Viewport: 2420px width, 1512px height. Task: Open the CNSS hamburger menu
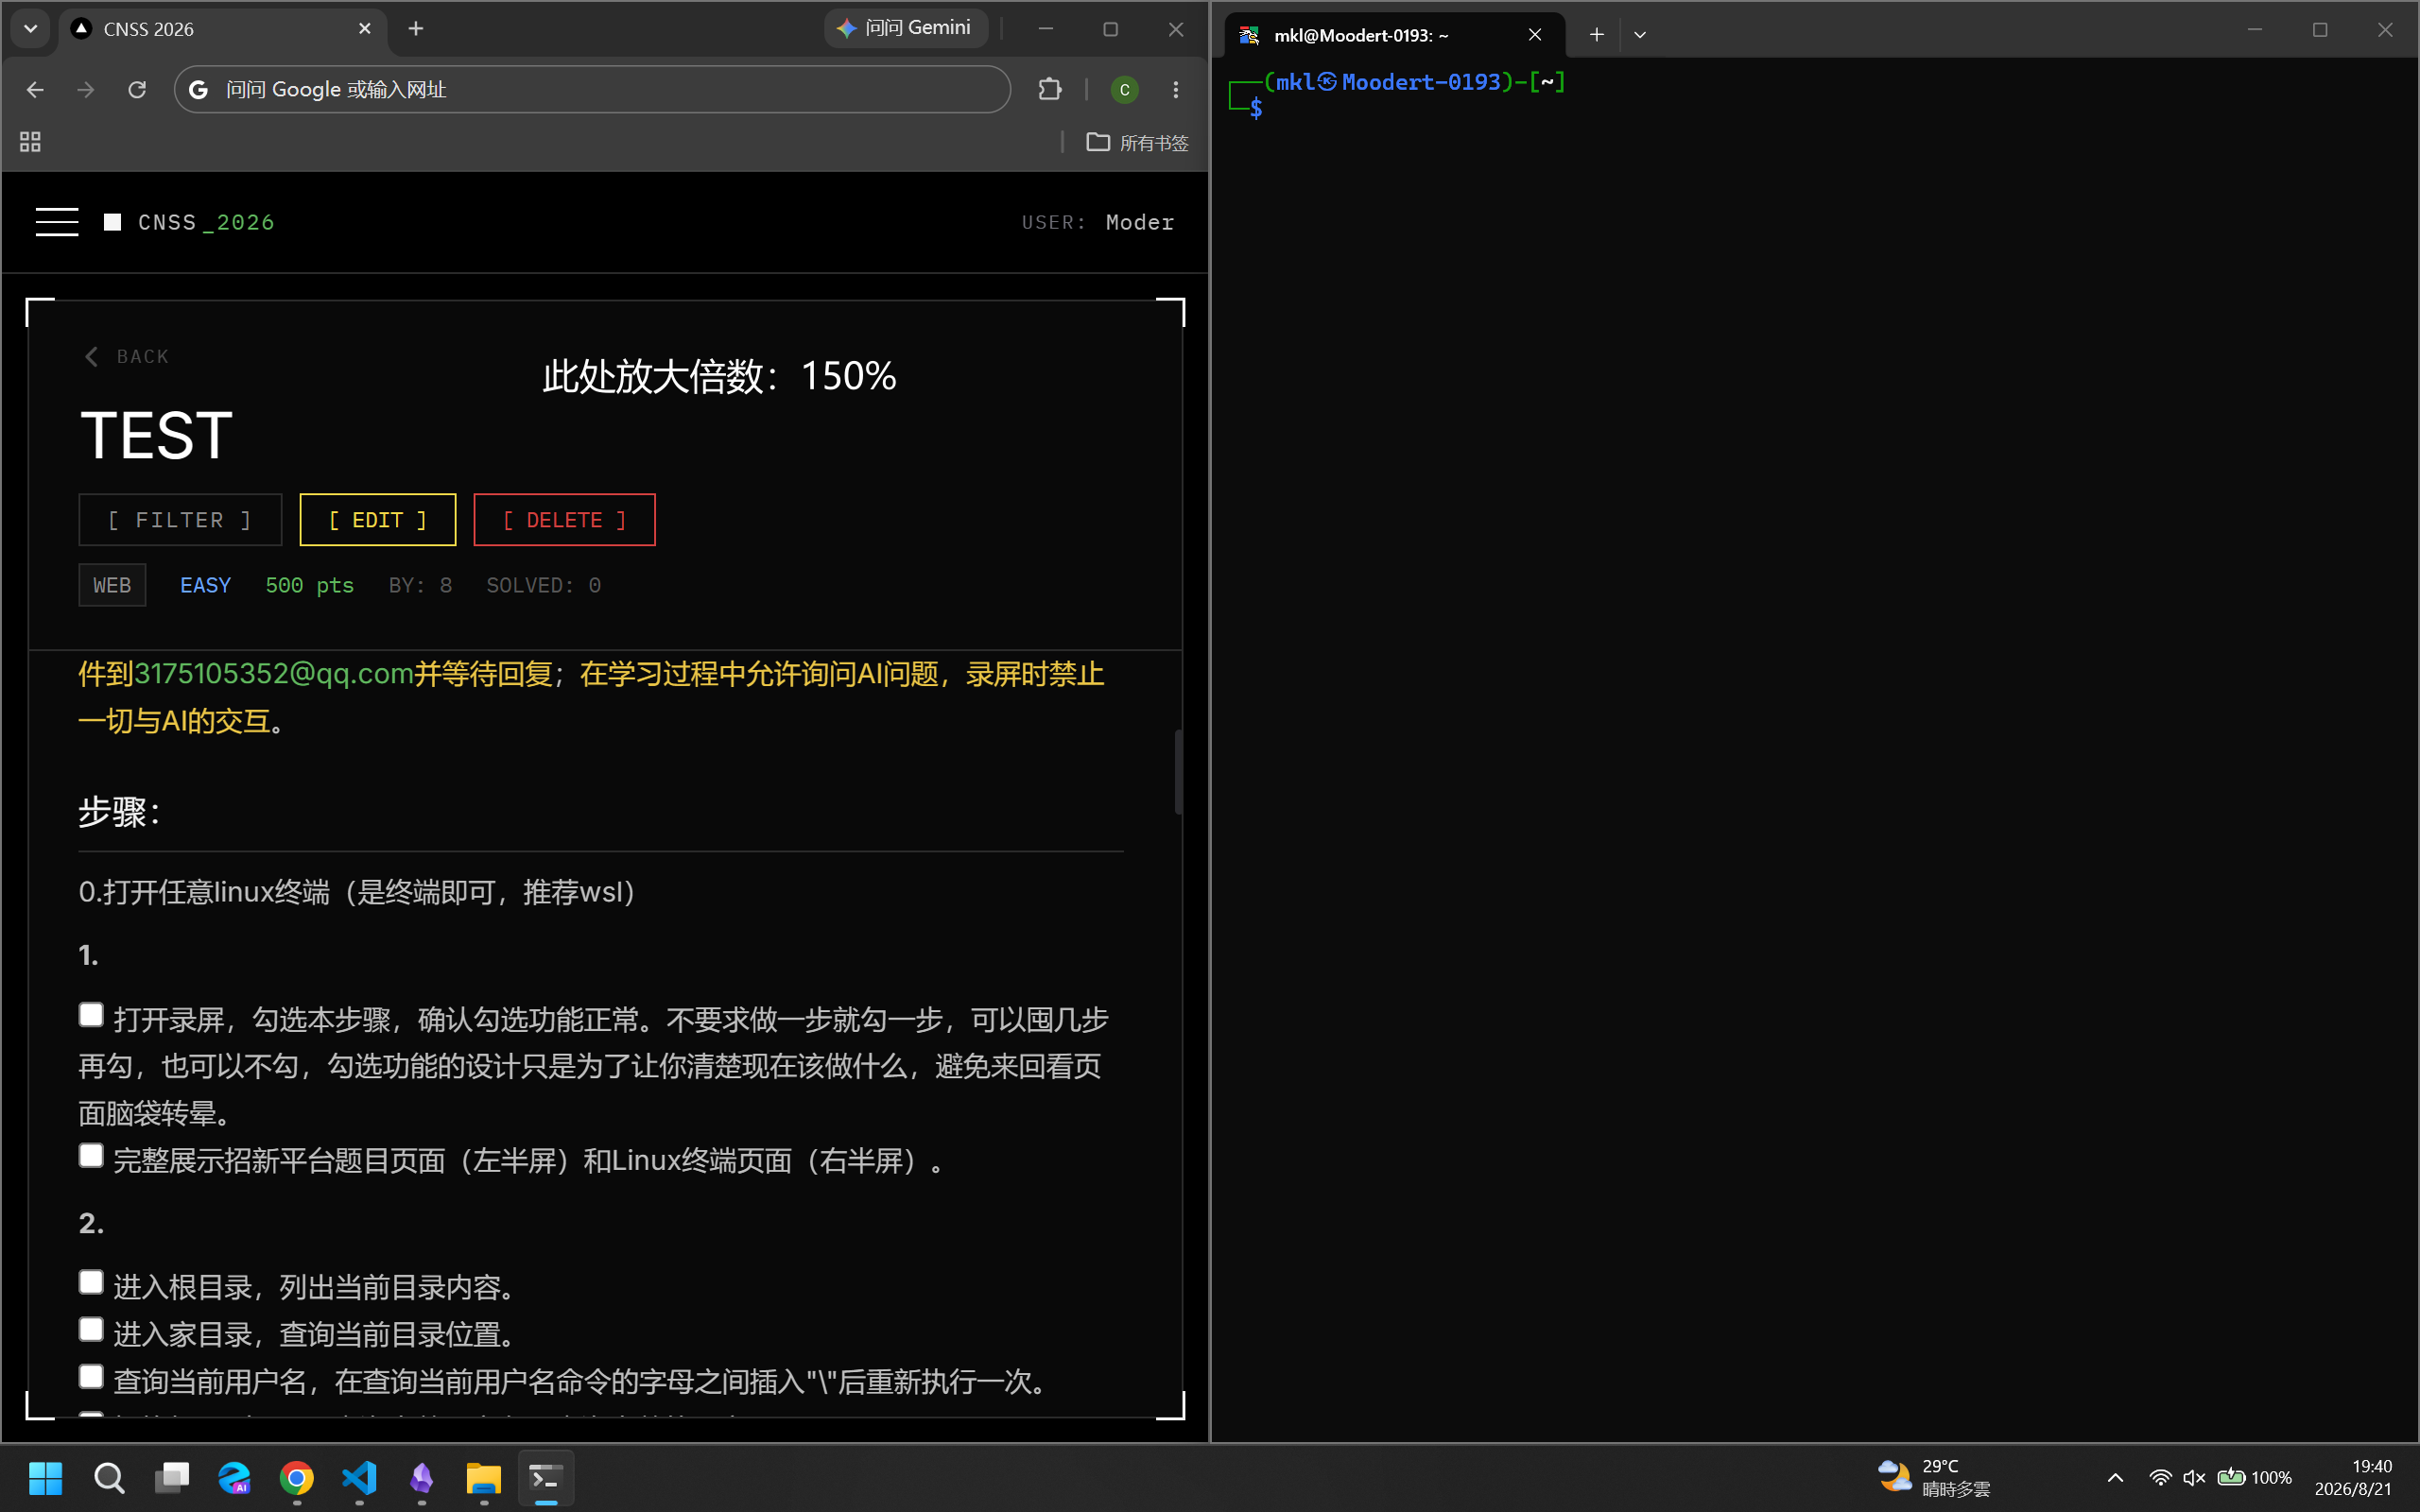[57, 222]
